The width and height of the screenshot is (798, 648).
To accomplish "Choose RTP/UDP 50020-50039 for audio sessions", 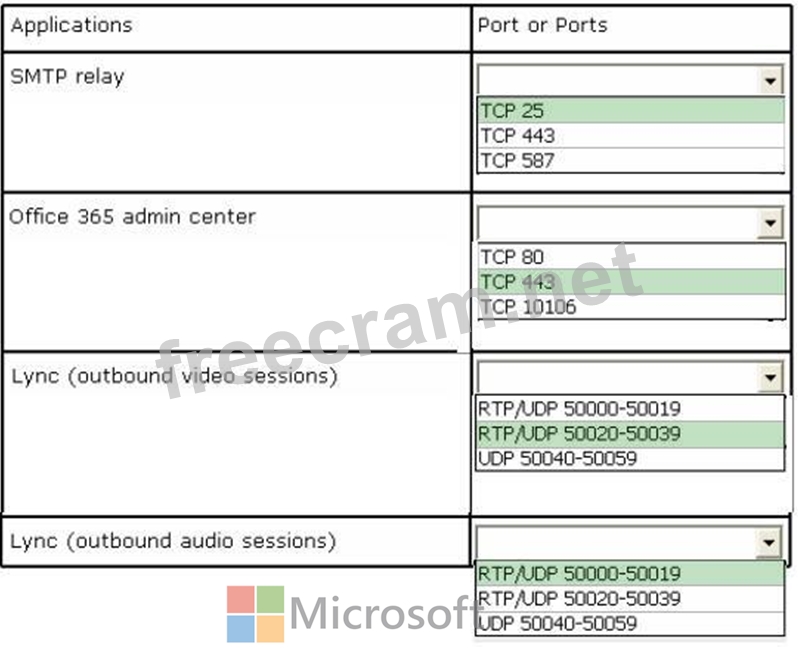I will coord(630,598).
